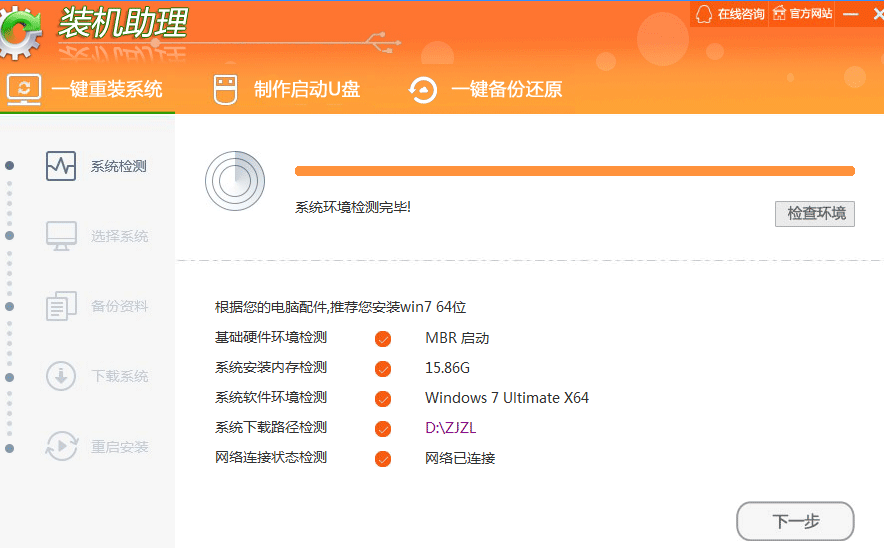884x548 pixels.
Task: Click the 系统检测 heartbeat monitor icon
Action: click(x=61, y=166)
